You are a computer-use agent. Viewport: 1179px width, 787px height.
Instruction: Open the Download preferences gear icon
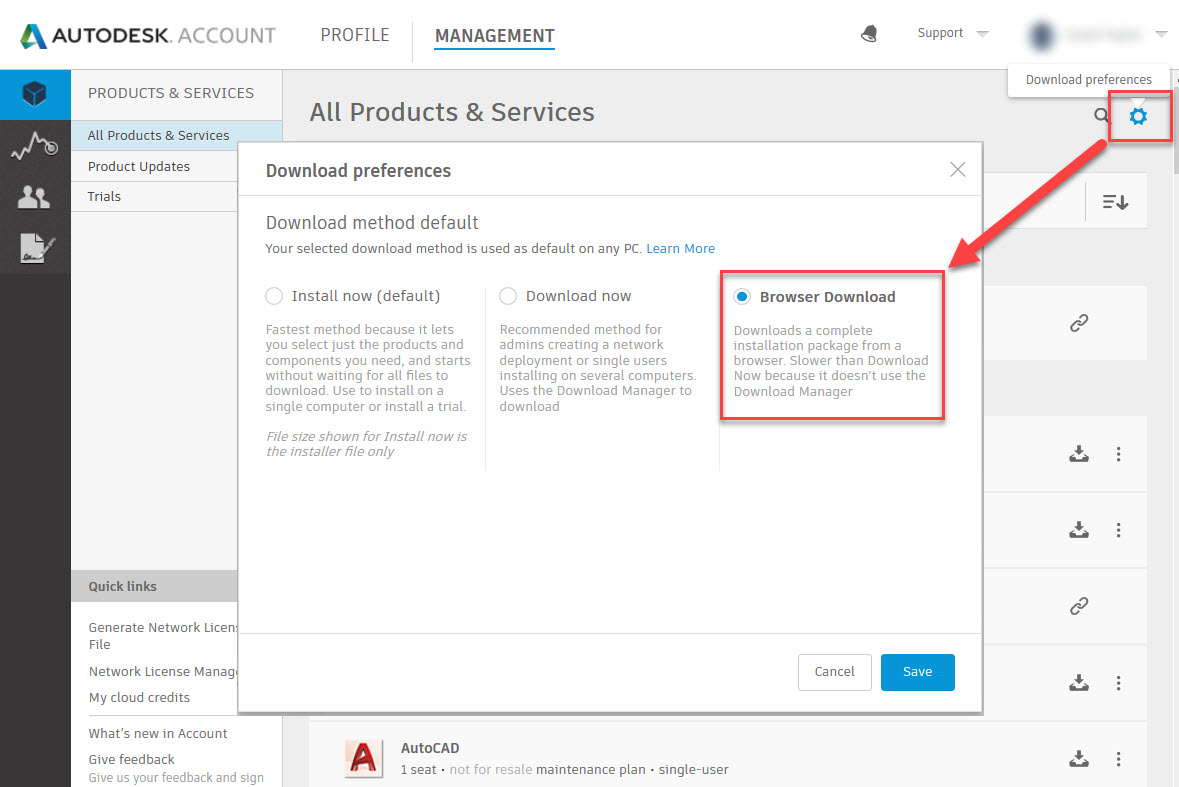pyautogui.click(x=1138, y=116)
